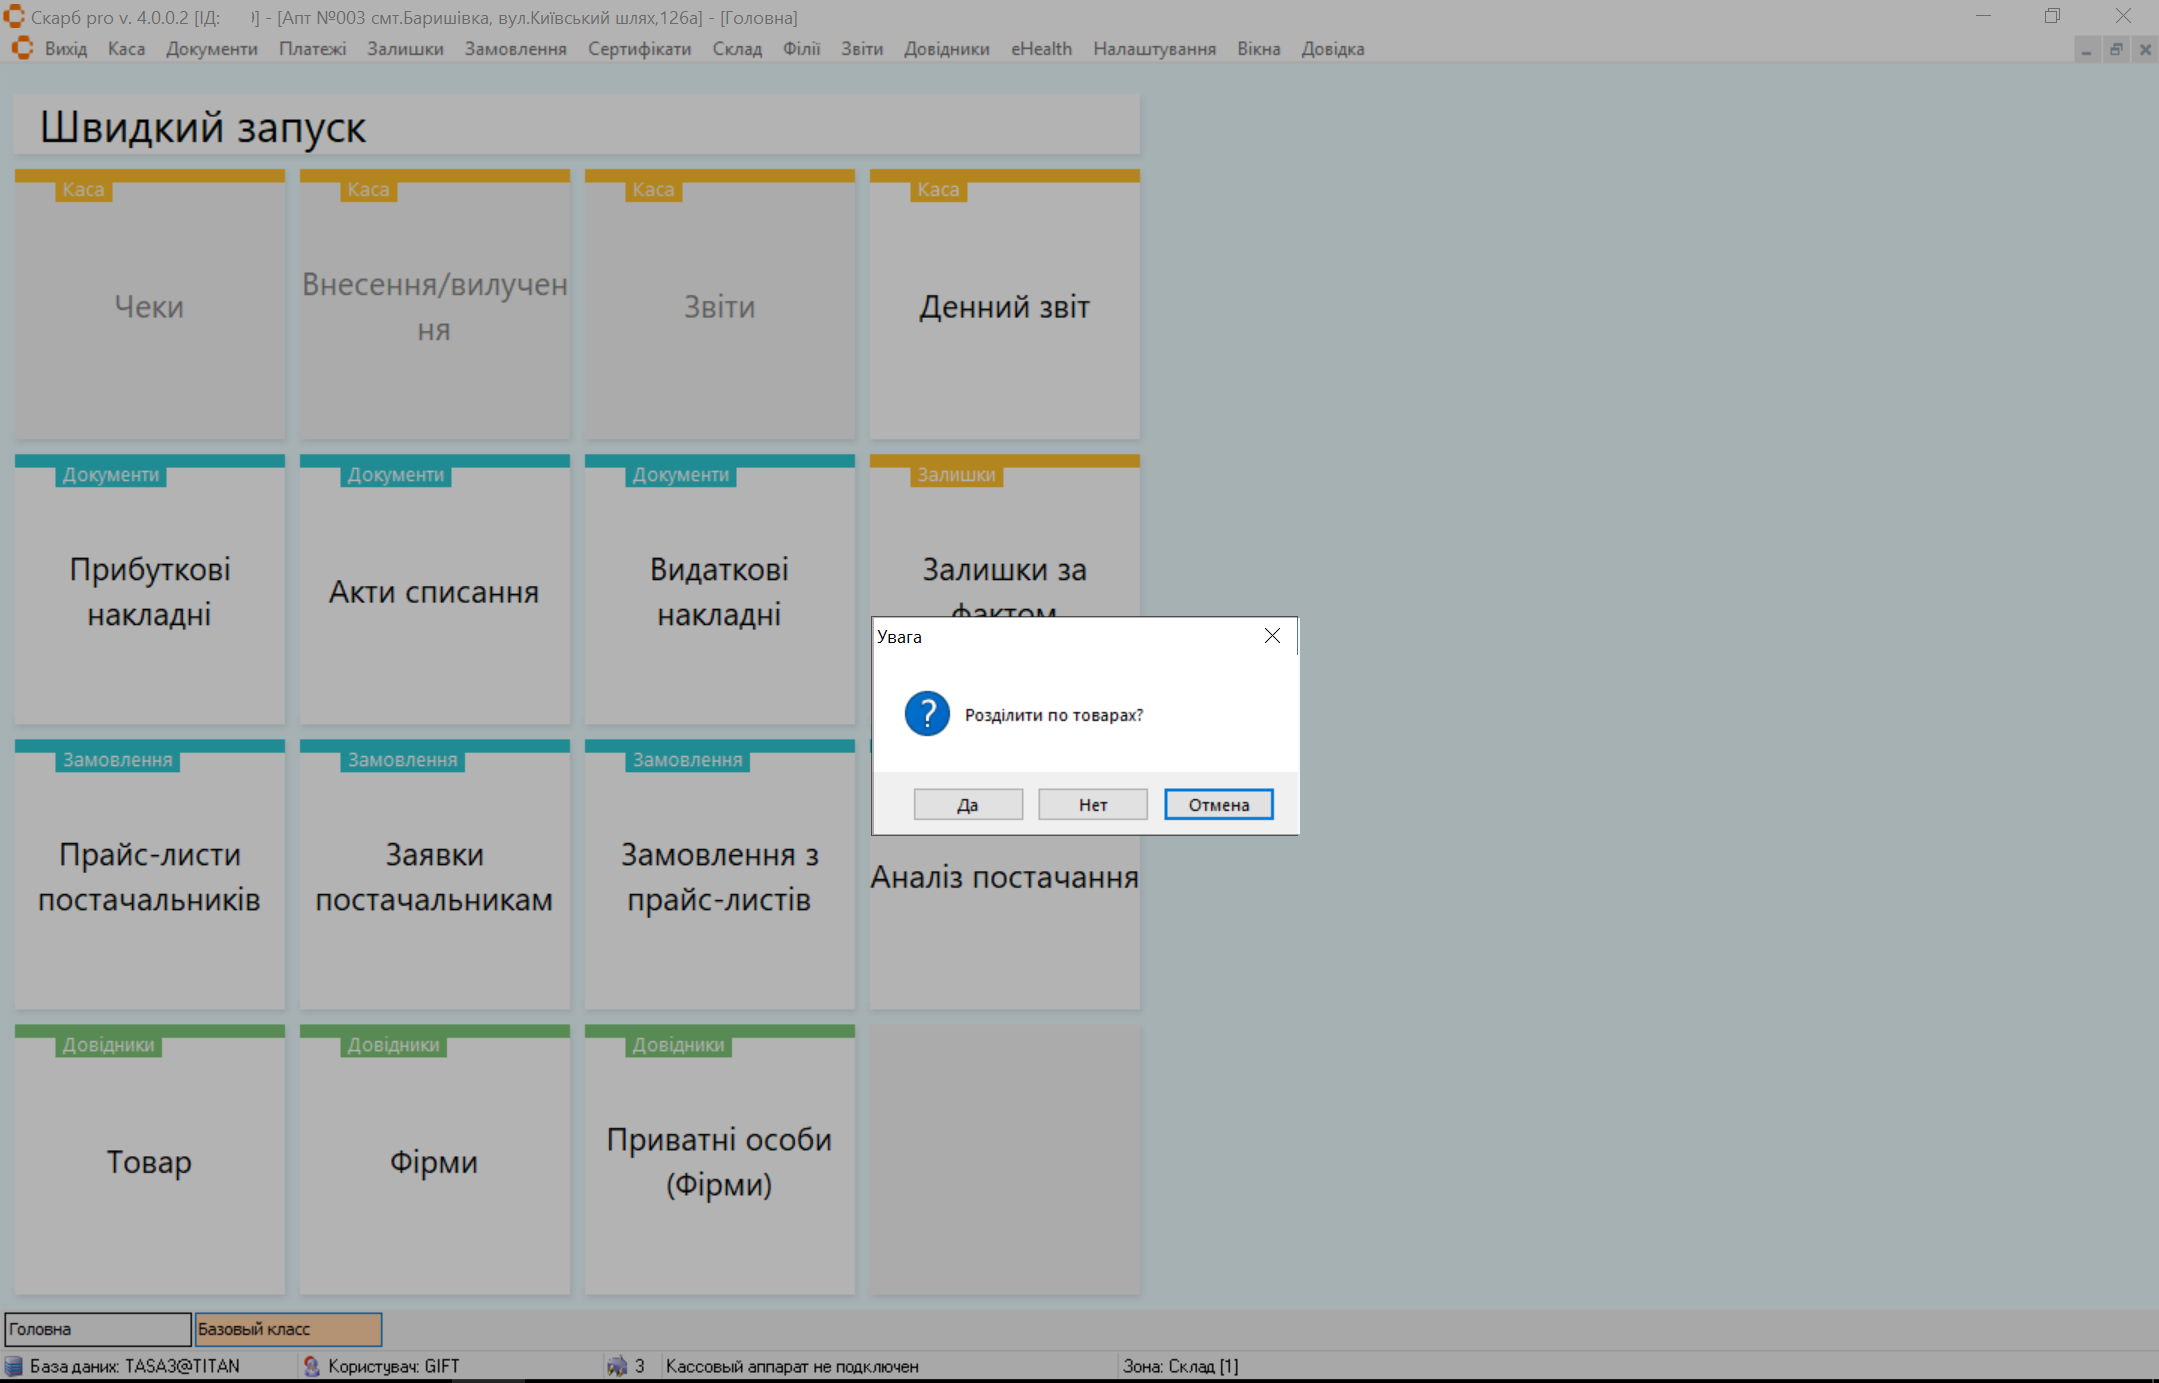This screenshot has height=1383, width=2159.
Task: Click the blue question mark dialog icon
Action: (x=927, y=714)
